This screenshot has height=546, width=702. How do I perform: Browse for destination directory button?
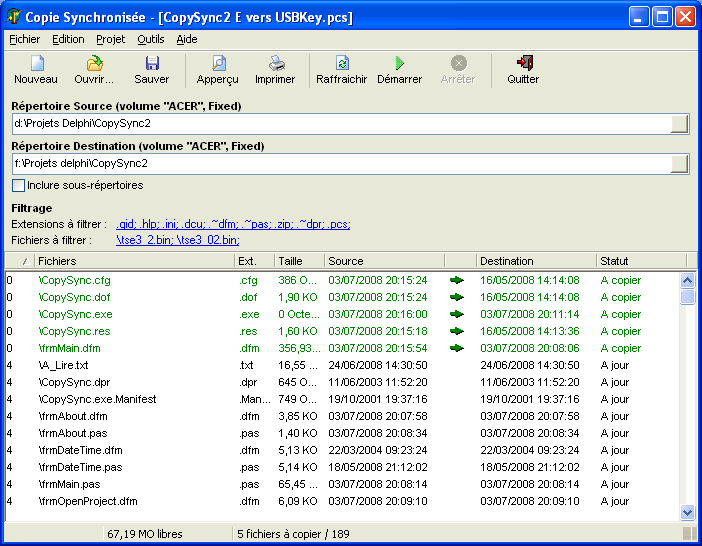(x=679, y=164)
